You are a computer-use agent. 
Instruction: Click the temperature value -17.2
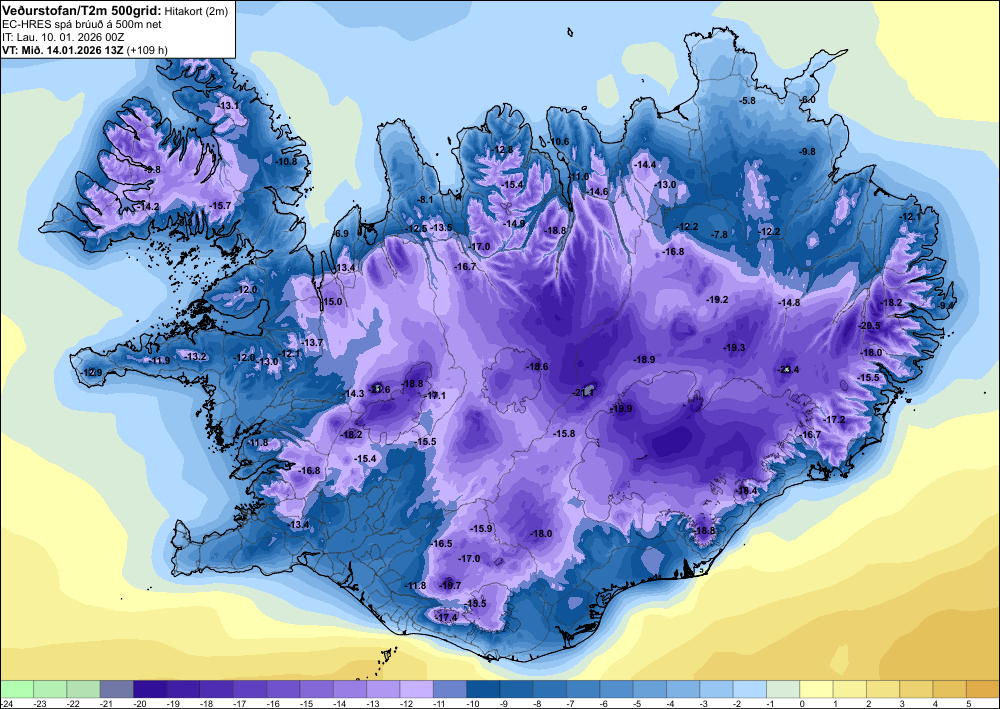click(x=834, y=420)
